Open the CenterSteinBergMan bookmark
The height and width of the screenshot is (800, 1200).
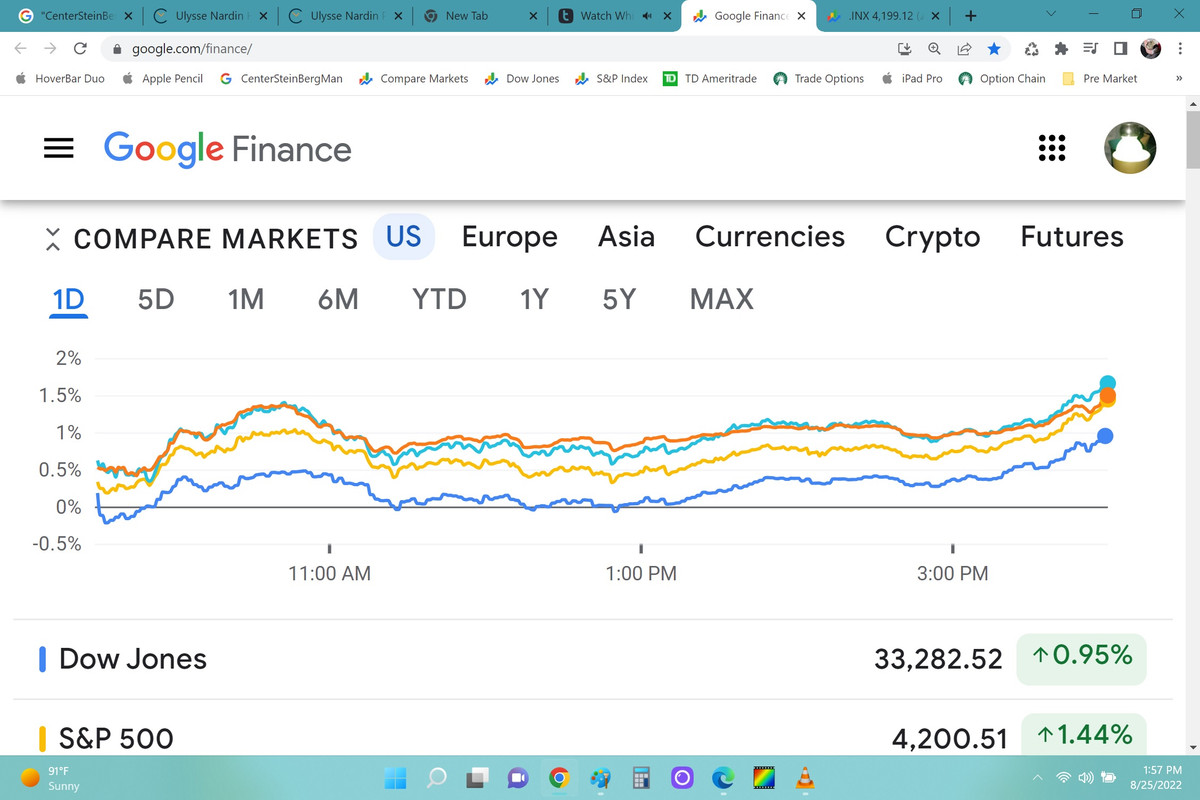(x=281, y=78)
